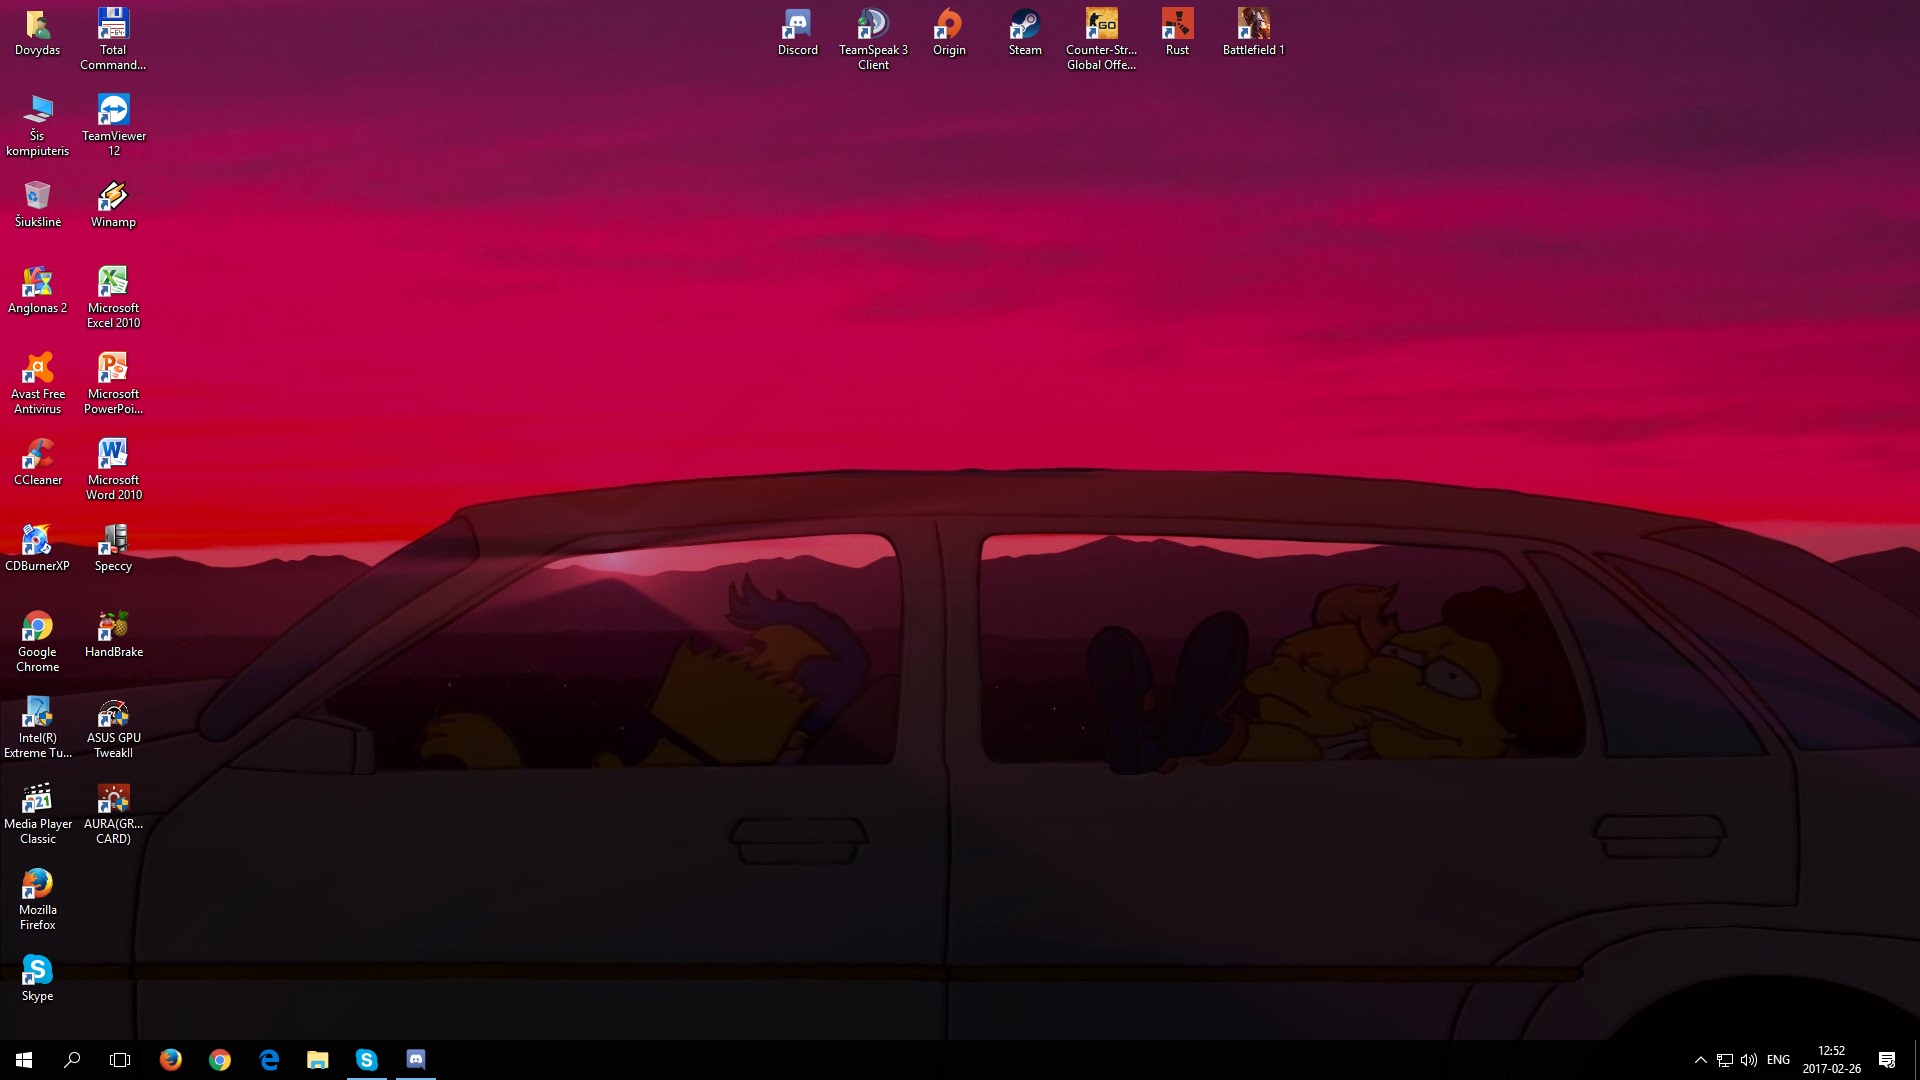Open Avast Free Antivirus icon
This screenshot has height=1080, width=1920.
click(x=37, y=384)
